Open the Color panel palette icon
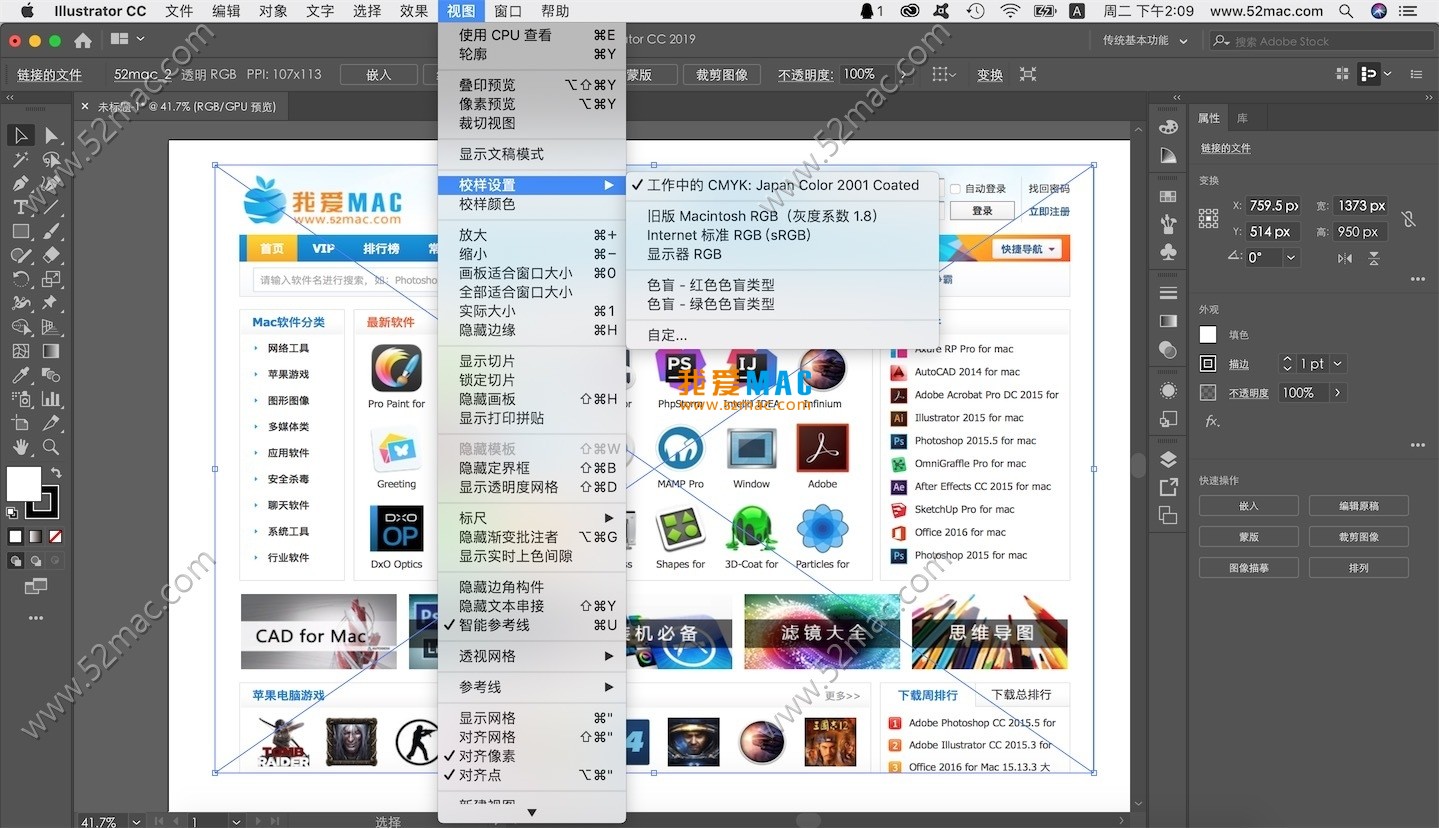The image size is (1439, 828). click(x=1168, y=127)
